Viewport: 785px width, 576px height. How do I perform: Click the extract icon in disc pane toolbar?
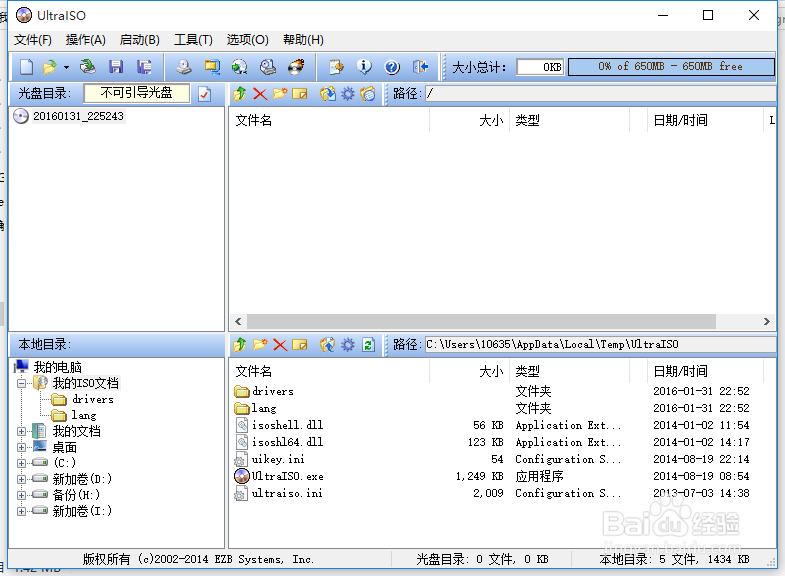point(327,94)
